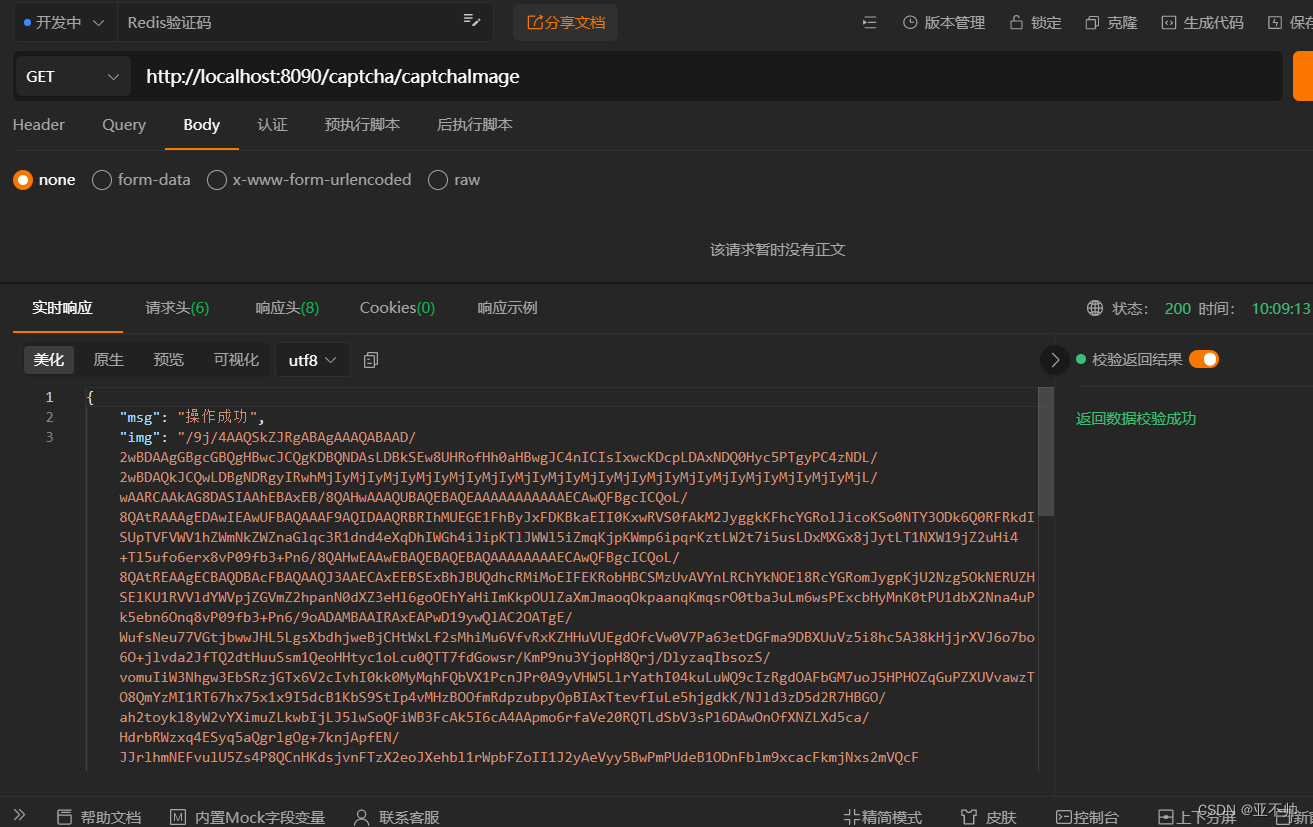The width and height of the screenshot is (1313, 827).
Task: Open the Cookies(0) response tab
Action: pos(396,308)
